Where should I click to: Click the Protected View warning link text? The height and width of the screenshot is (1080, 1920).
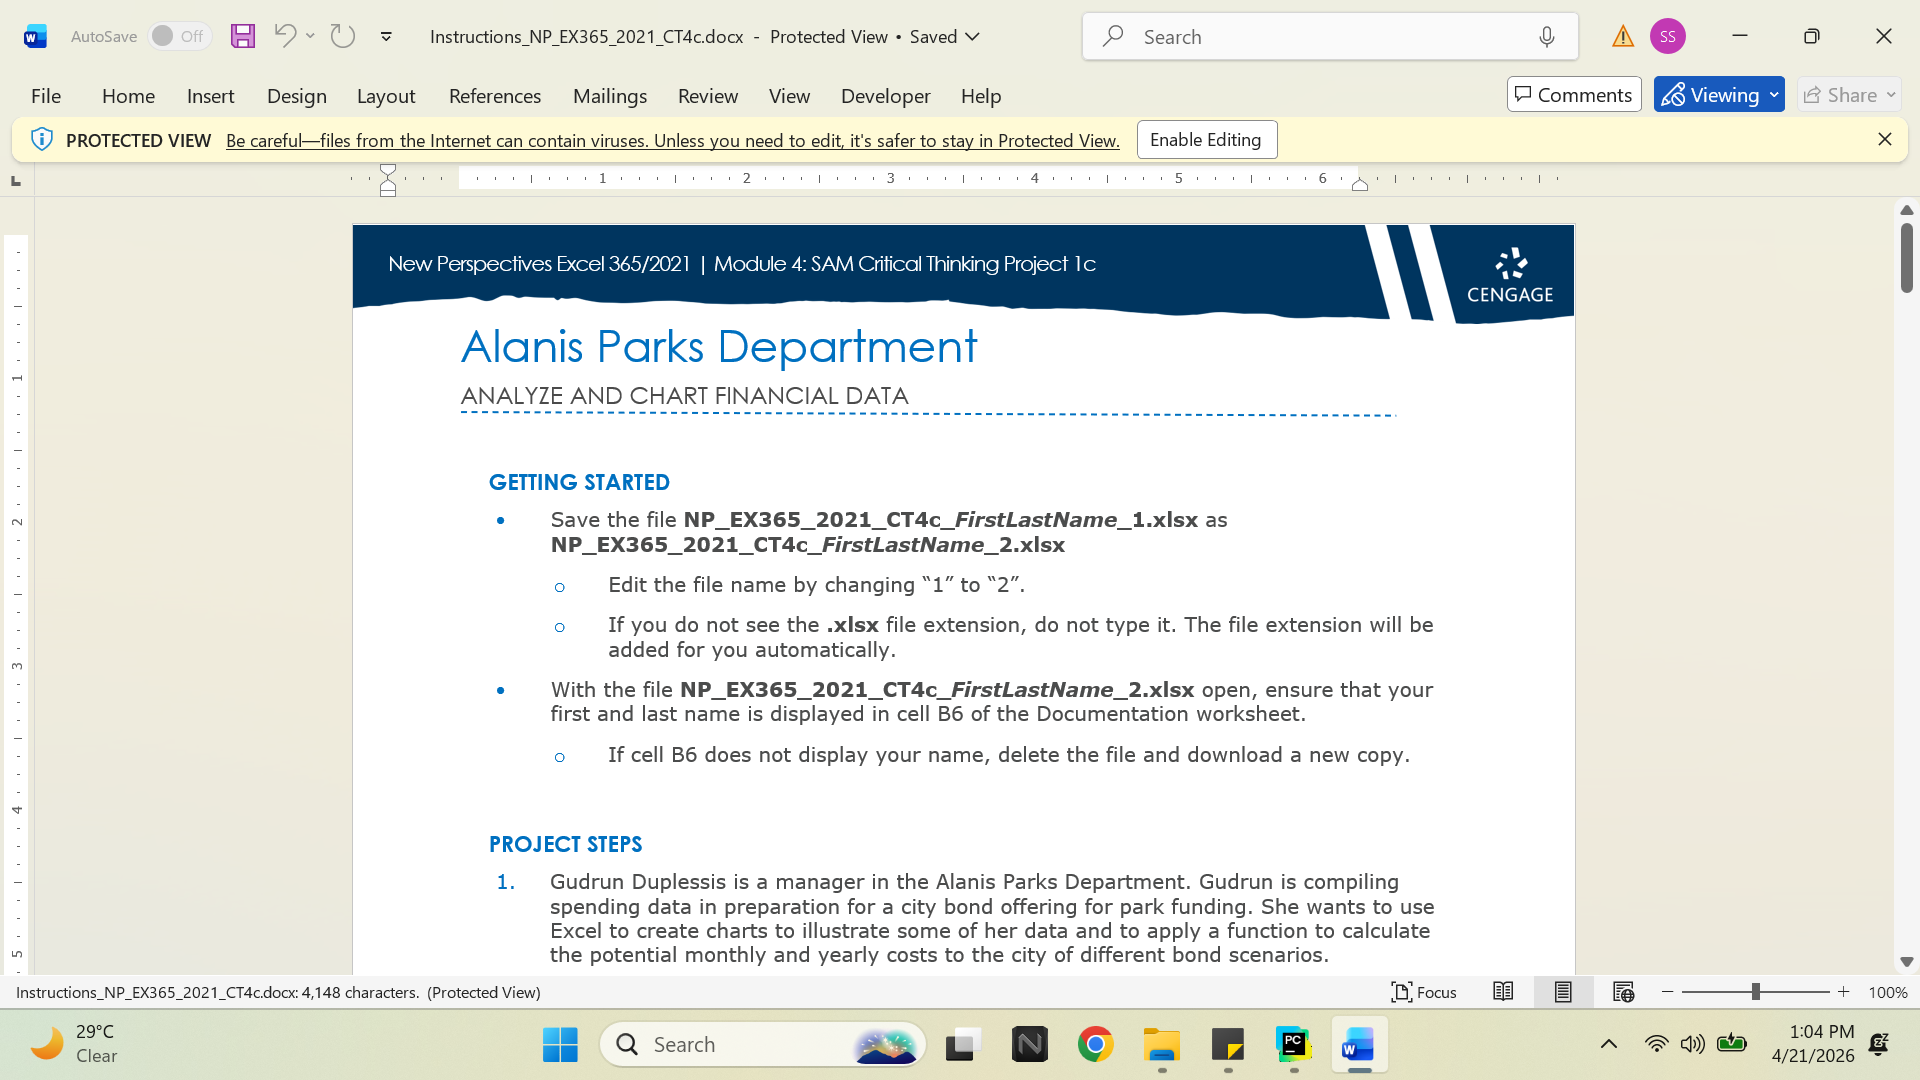pyautogui.click(x=672, y=140)
